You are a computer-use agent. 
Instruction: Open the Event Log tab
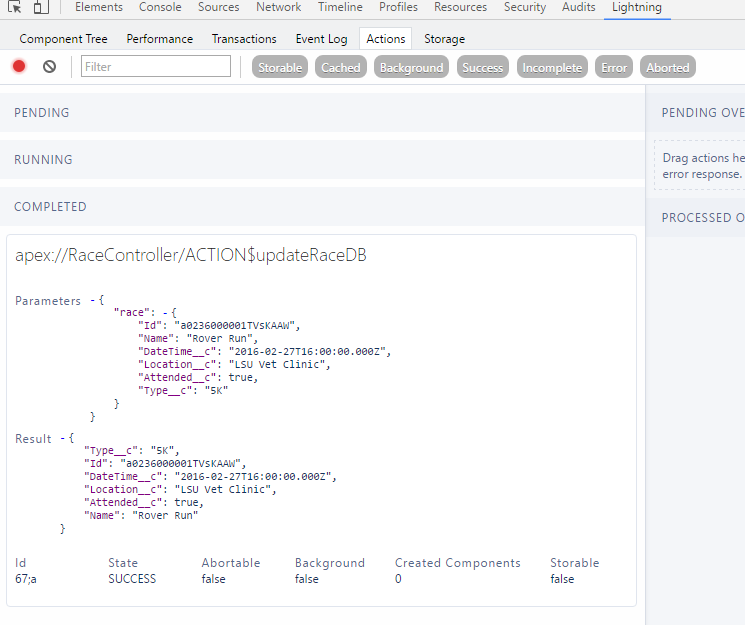321,39
